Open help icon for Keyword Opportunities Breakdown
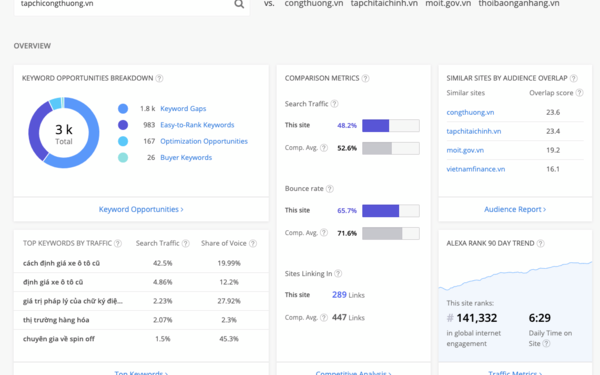The height and width of the screenshot is (375, 600). click(159, 78)
